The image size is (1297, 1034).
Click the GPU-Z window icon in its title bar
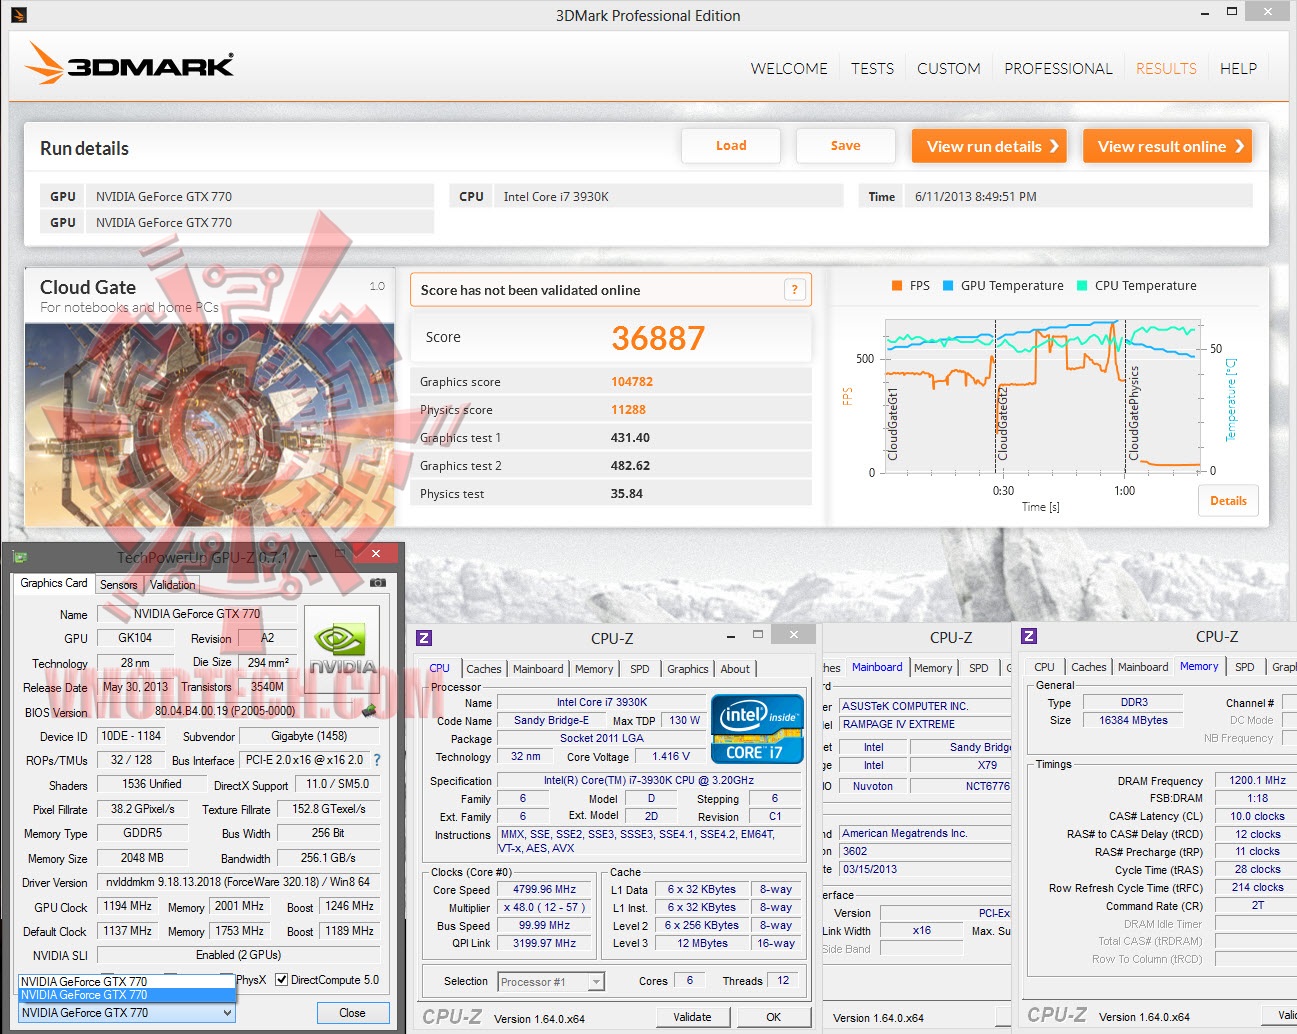click(x=20, y=556)
